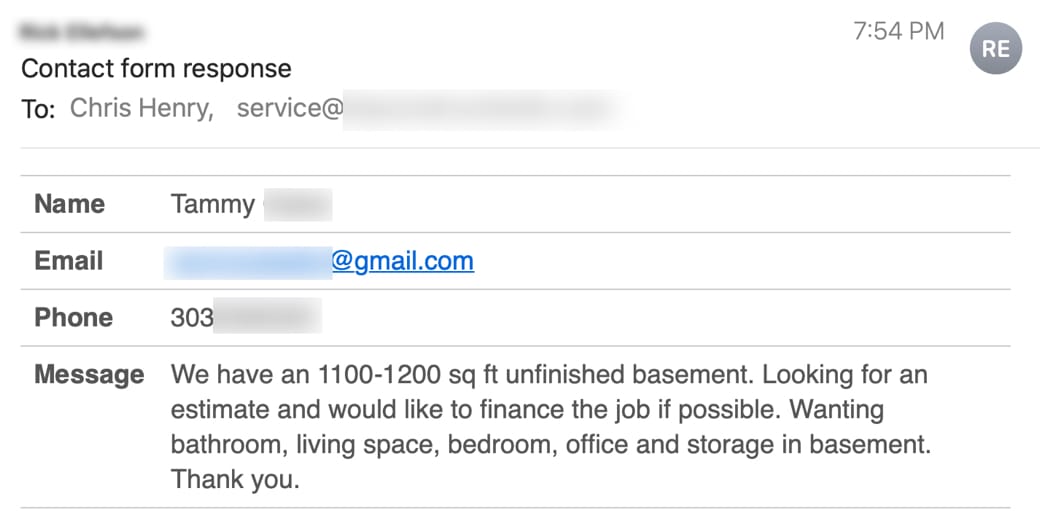Click the Thank you. closing text

coord(235,479)
